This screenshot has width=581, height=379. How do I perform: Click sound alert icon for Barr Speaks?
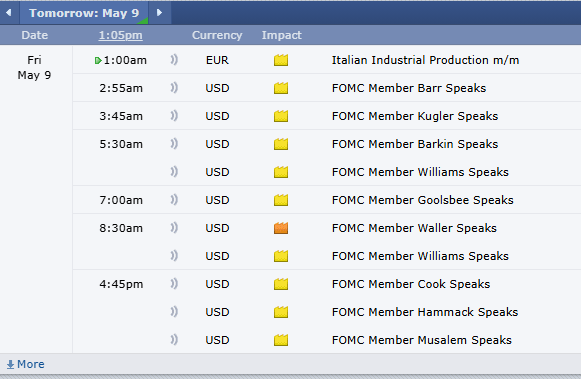pyautogui.click(x=174, y=88)
